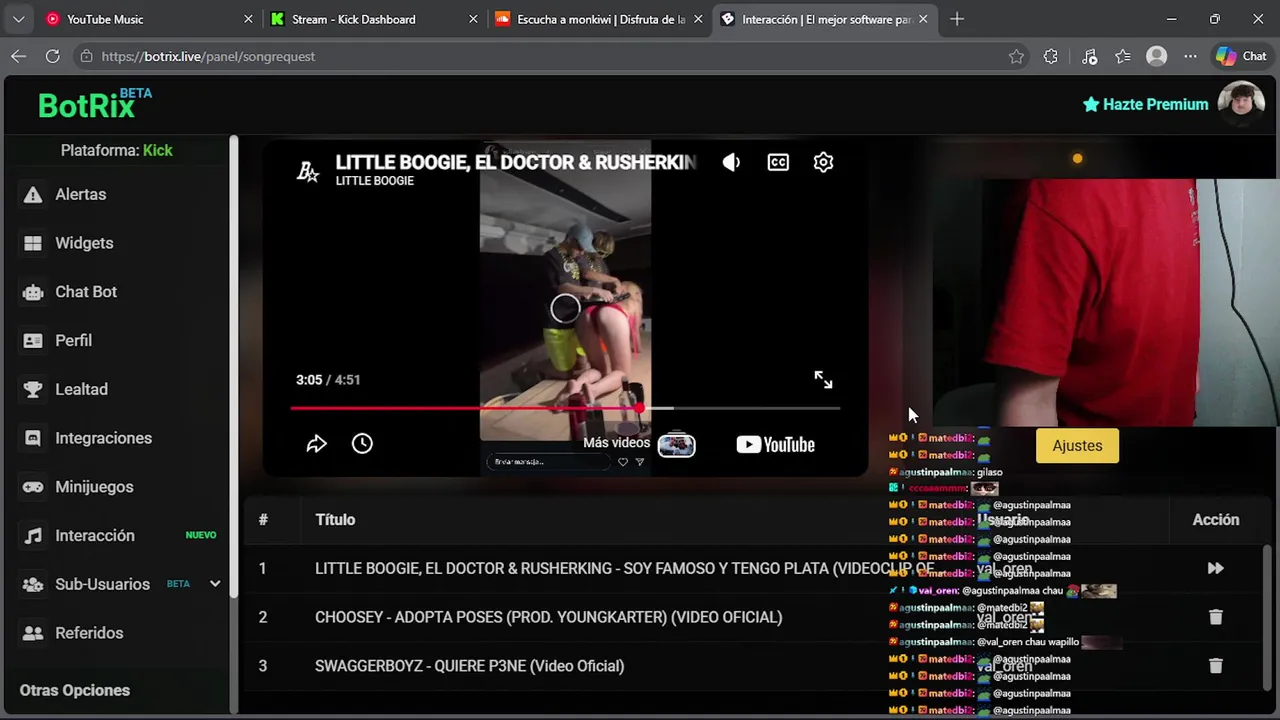Click the Widgets grid icon
The width and height of the screenshot is (1280, 720).
[x=33, y=243]
